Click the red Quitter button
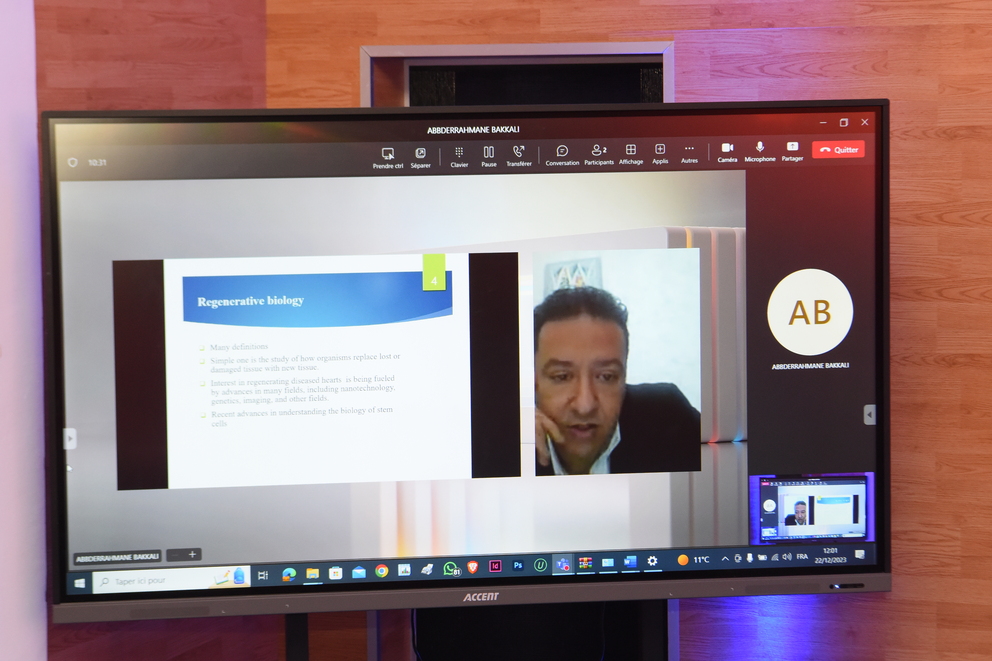The width and height of the screenshot is (992, 661). click(838, 149)
